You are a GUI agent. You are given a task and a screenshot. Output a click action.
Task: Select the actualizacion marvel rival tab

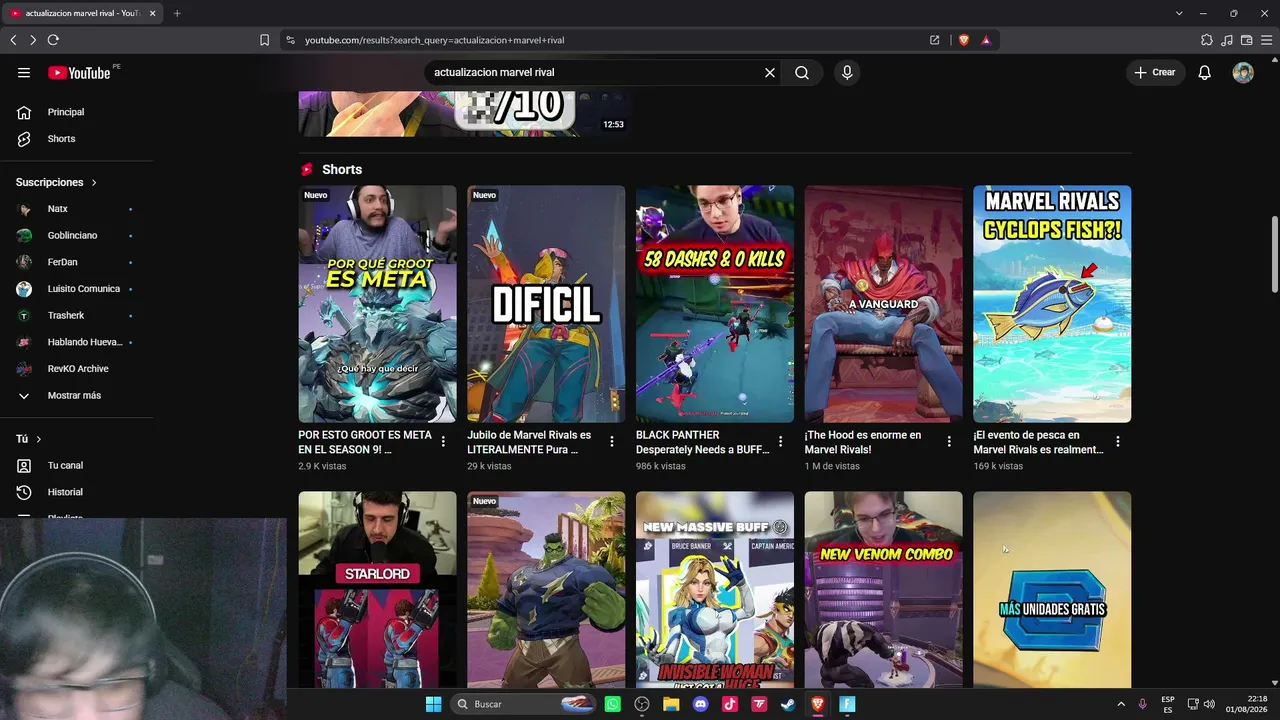82,13
